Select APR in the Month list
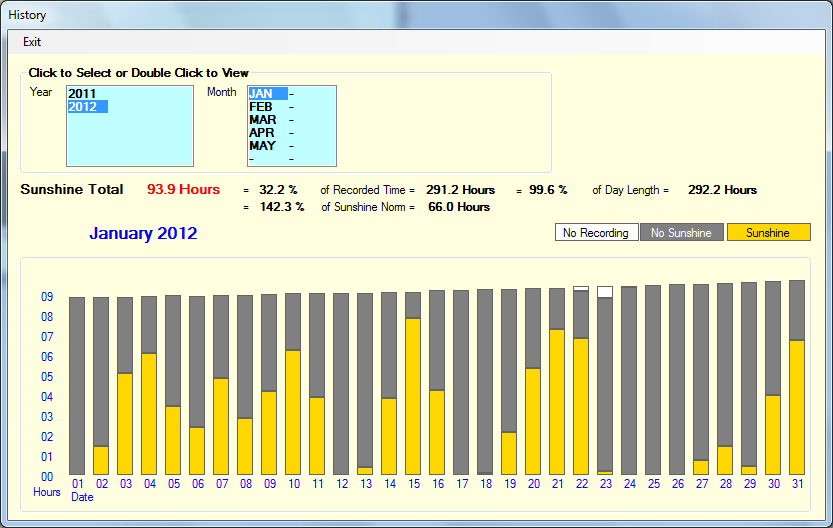This screenshot has width=833, height=528. (262, 132)
